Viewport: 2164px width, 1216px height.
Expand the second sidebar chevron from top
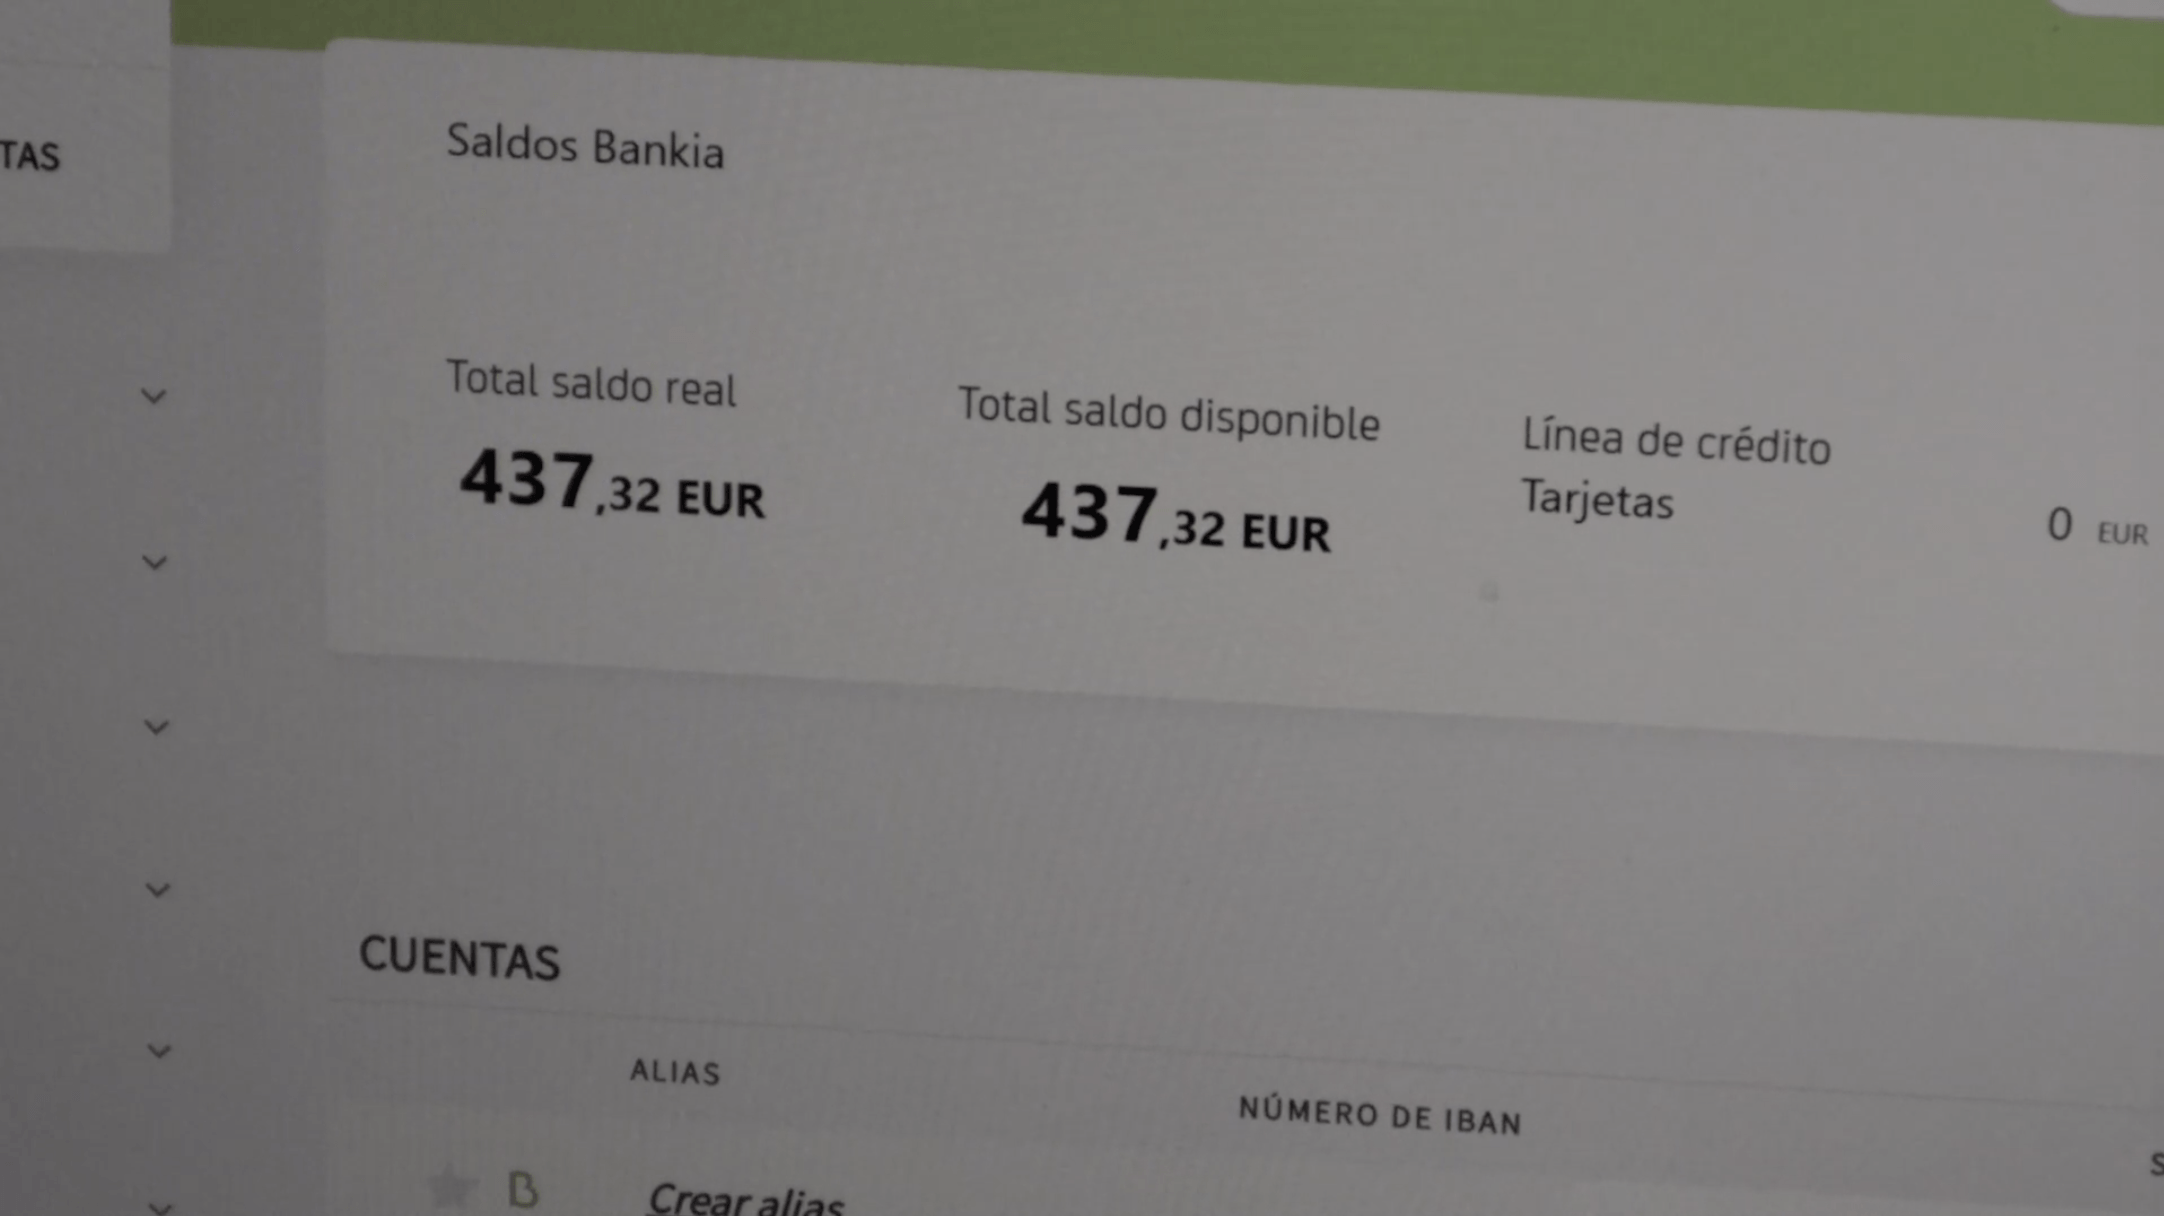click(154, 562)
